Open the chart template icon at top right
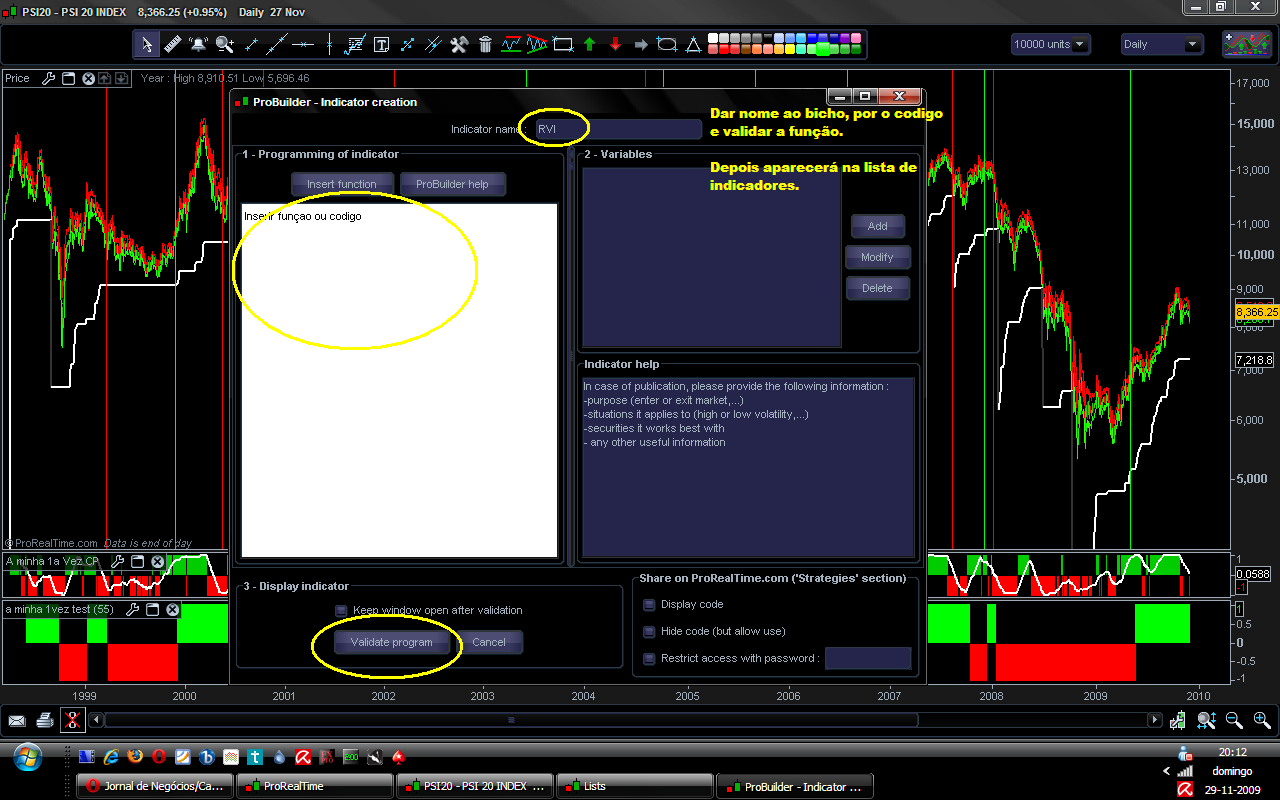1280x800 pixels. [x=1247, y=44]
